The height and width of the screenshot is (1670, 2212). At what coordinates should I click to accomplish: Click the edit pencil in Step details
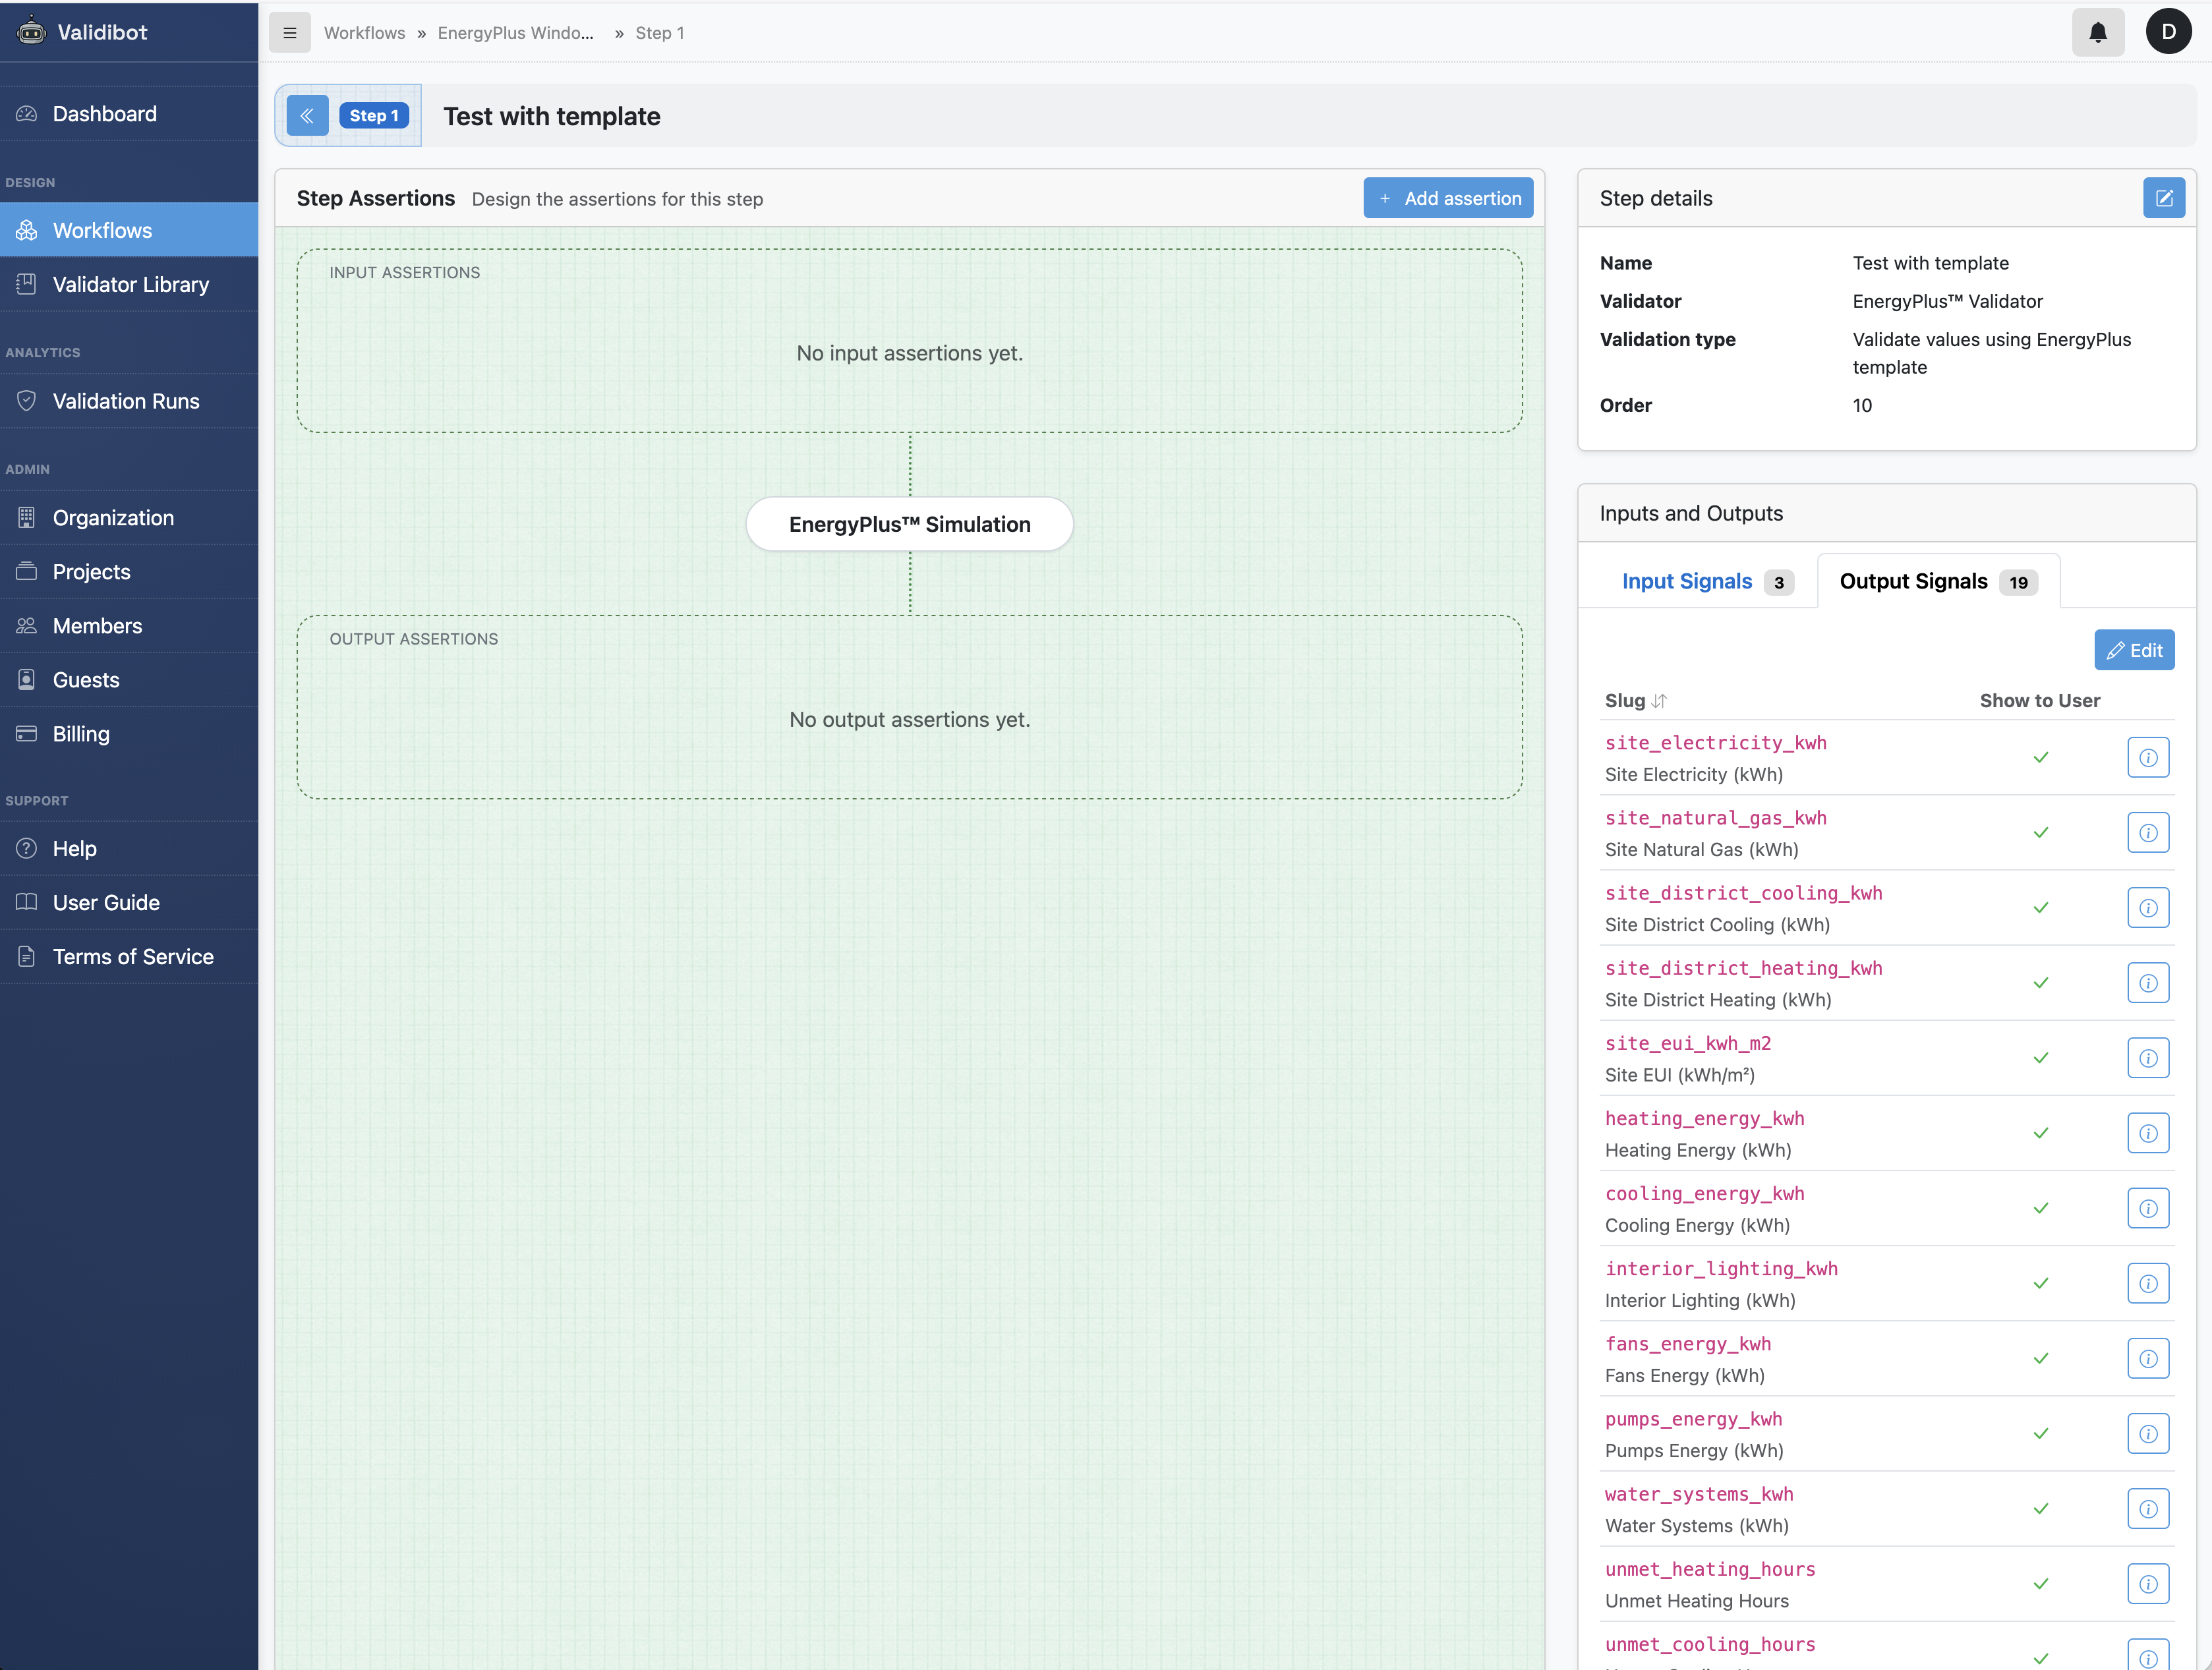pos(2163,198)
